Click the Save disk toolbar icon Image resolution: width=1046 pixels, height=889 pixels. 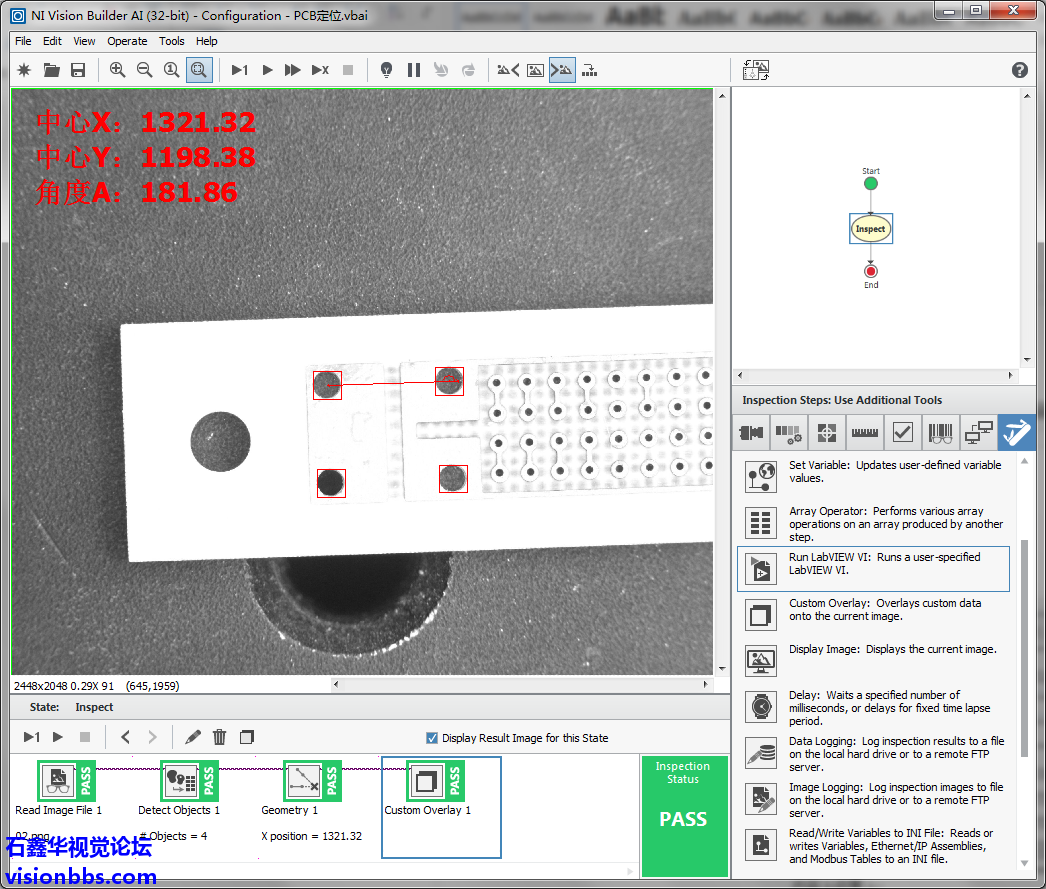click(78, 70)
